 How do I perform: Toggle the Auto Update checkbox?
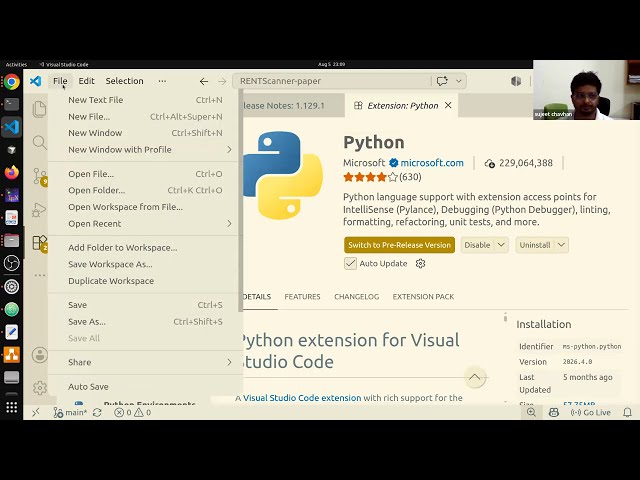[350, 264]
